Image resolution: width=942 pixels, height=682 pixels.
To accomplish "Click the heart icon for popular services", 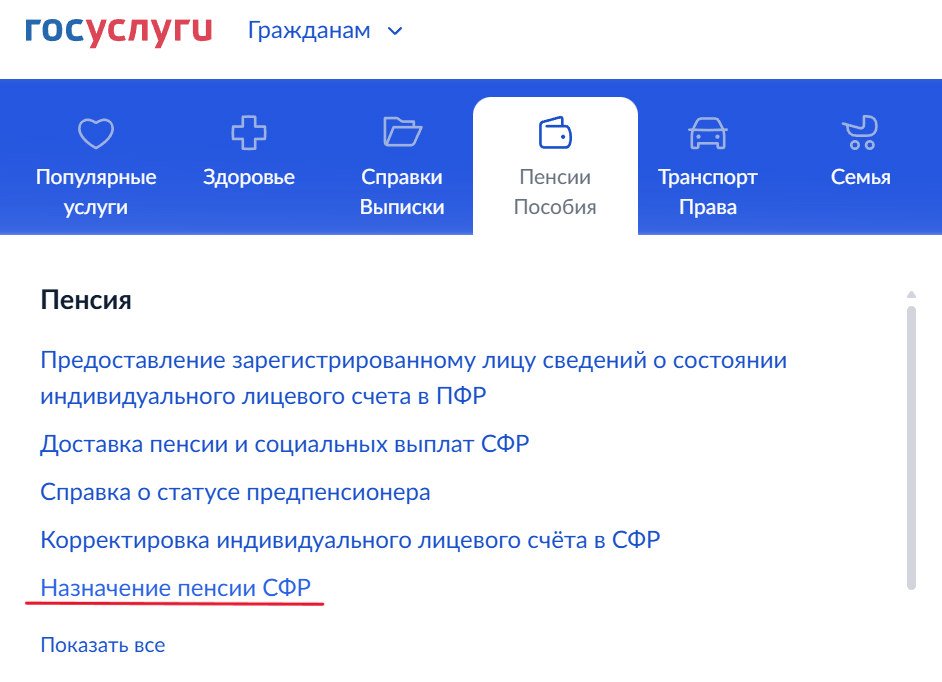I will pos(96,133).
